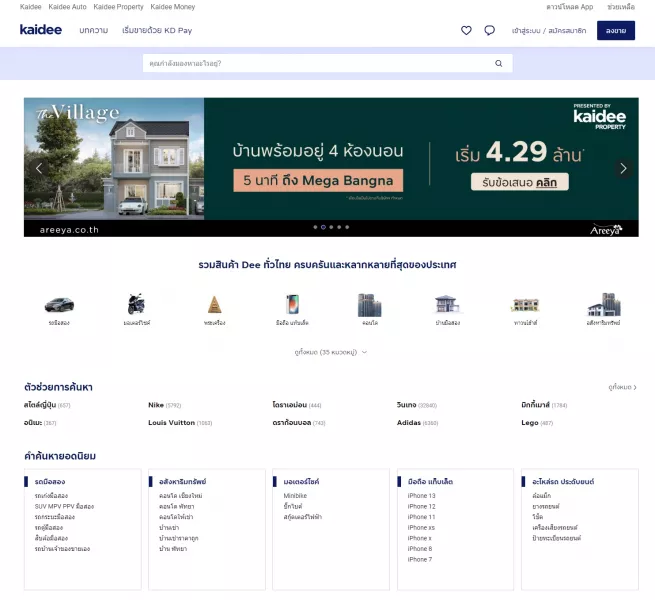Click the รับข้อเสนอ คลิก banner button
Image resolution: width=655 pixels, height=600 pixels.
(x=520, y=182)
